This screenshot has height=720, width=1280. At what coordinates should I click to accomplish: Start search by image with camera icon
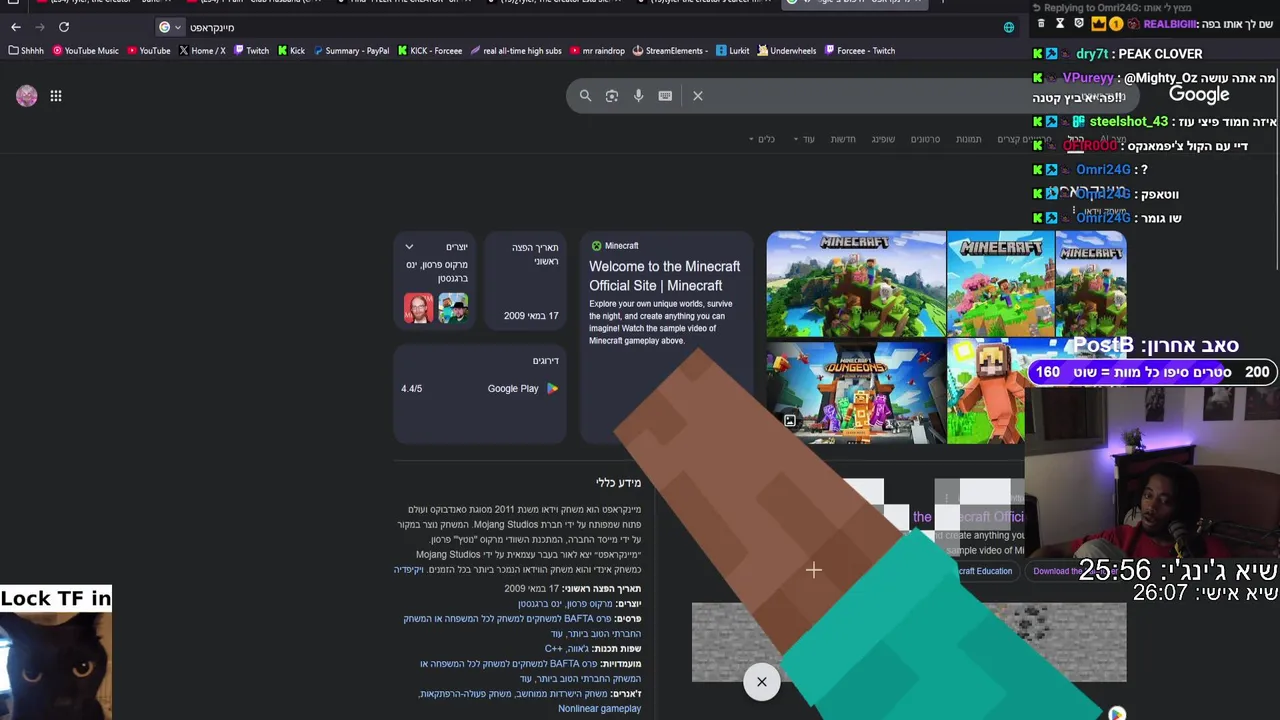click(612, 96)
